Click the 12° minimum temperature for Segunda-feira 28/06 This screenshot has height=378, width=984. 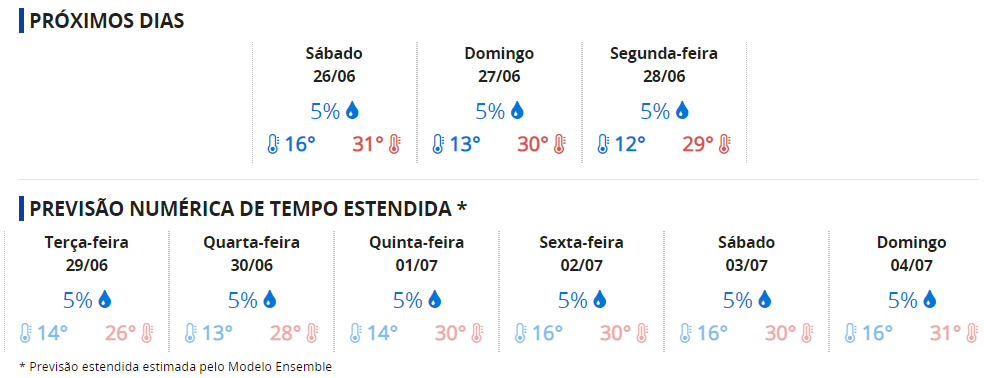(630, 144)
